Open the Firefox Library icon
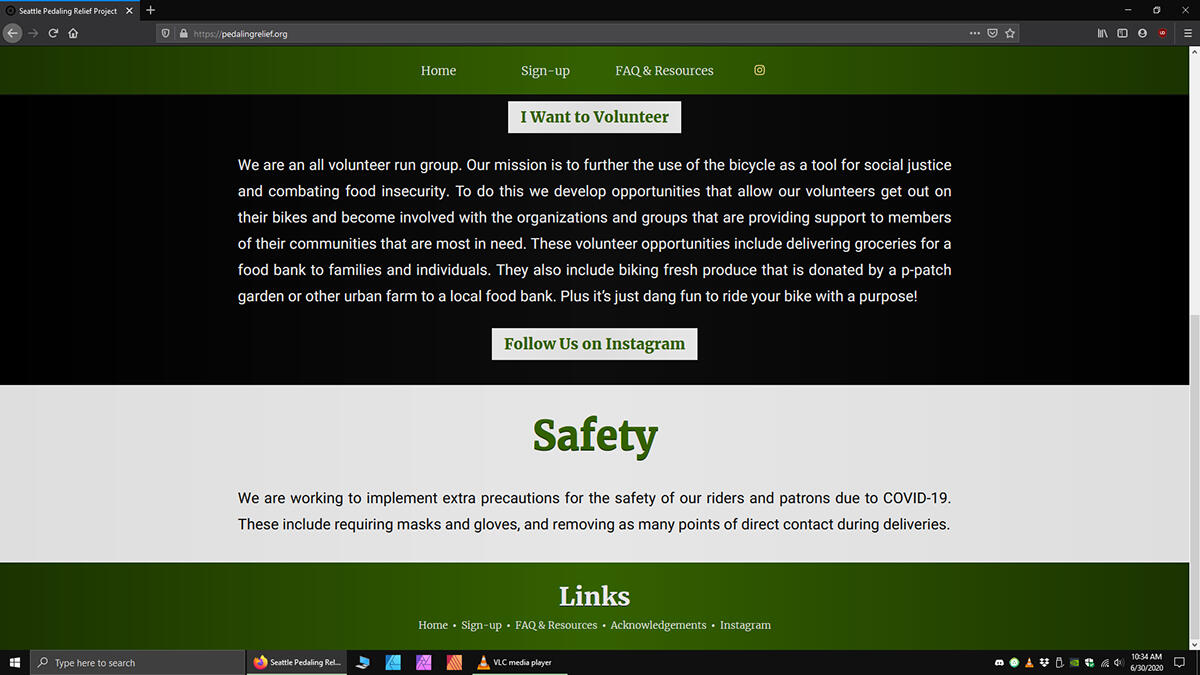 pyautogui.click(x=1103, y=33)
